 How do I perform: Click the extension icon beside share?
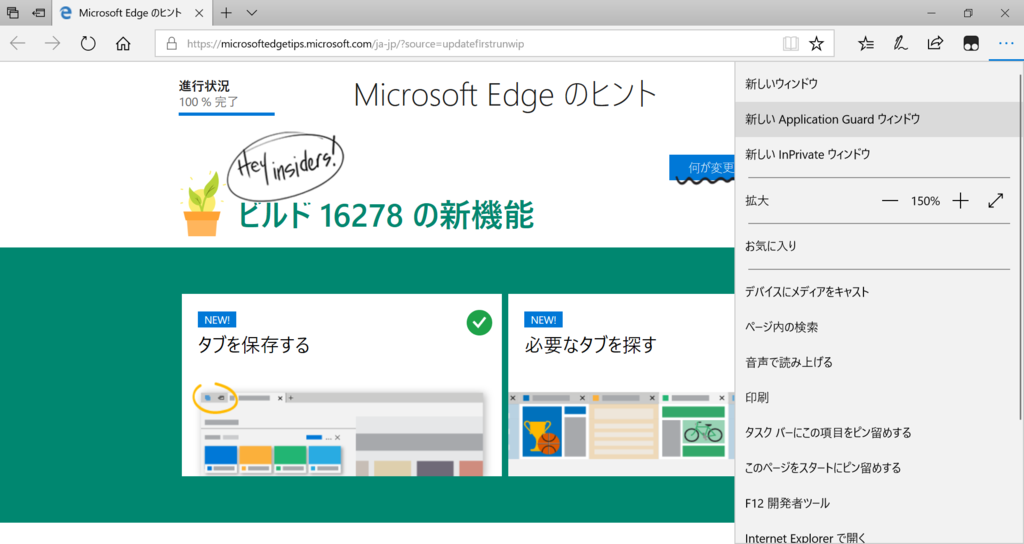[x=971, y=44]
